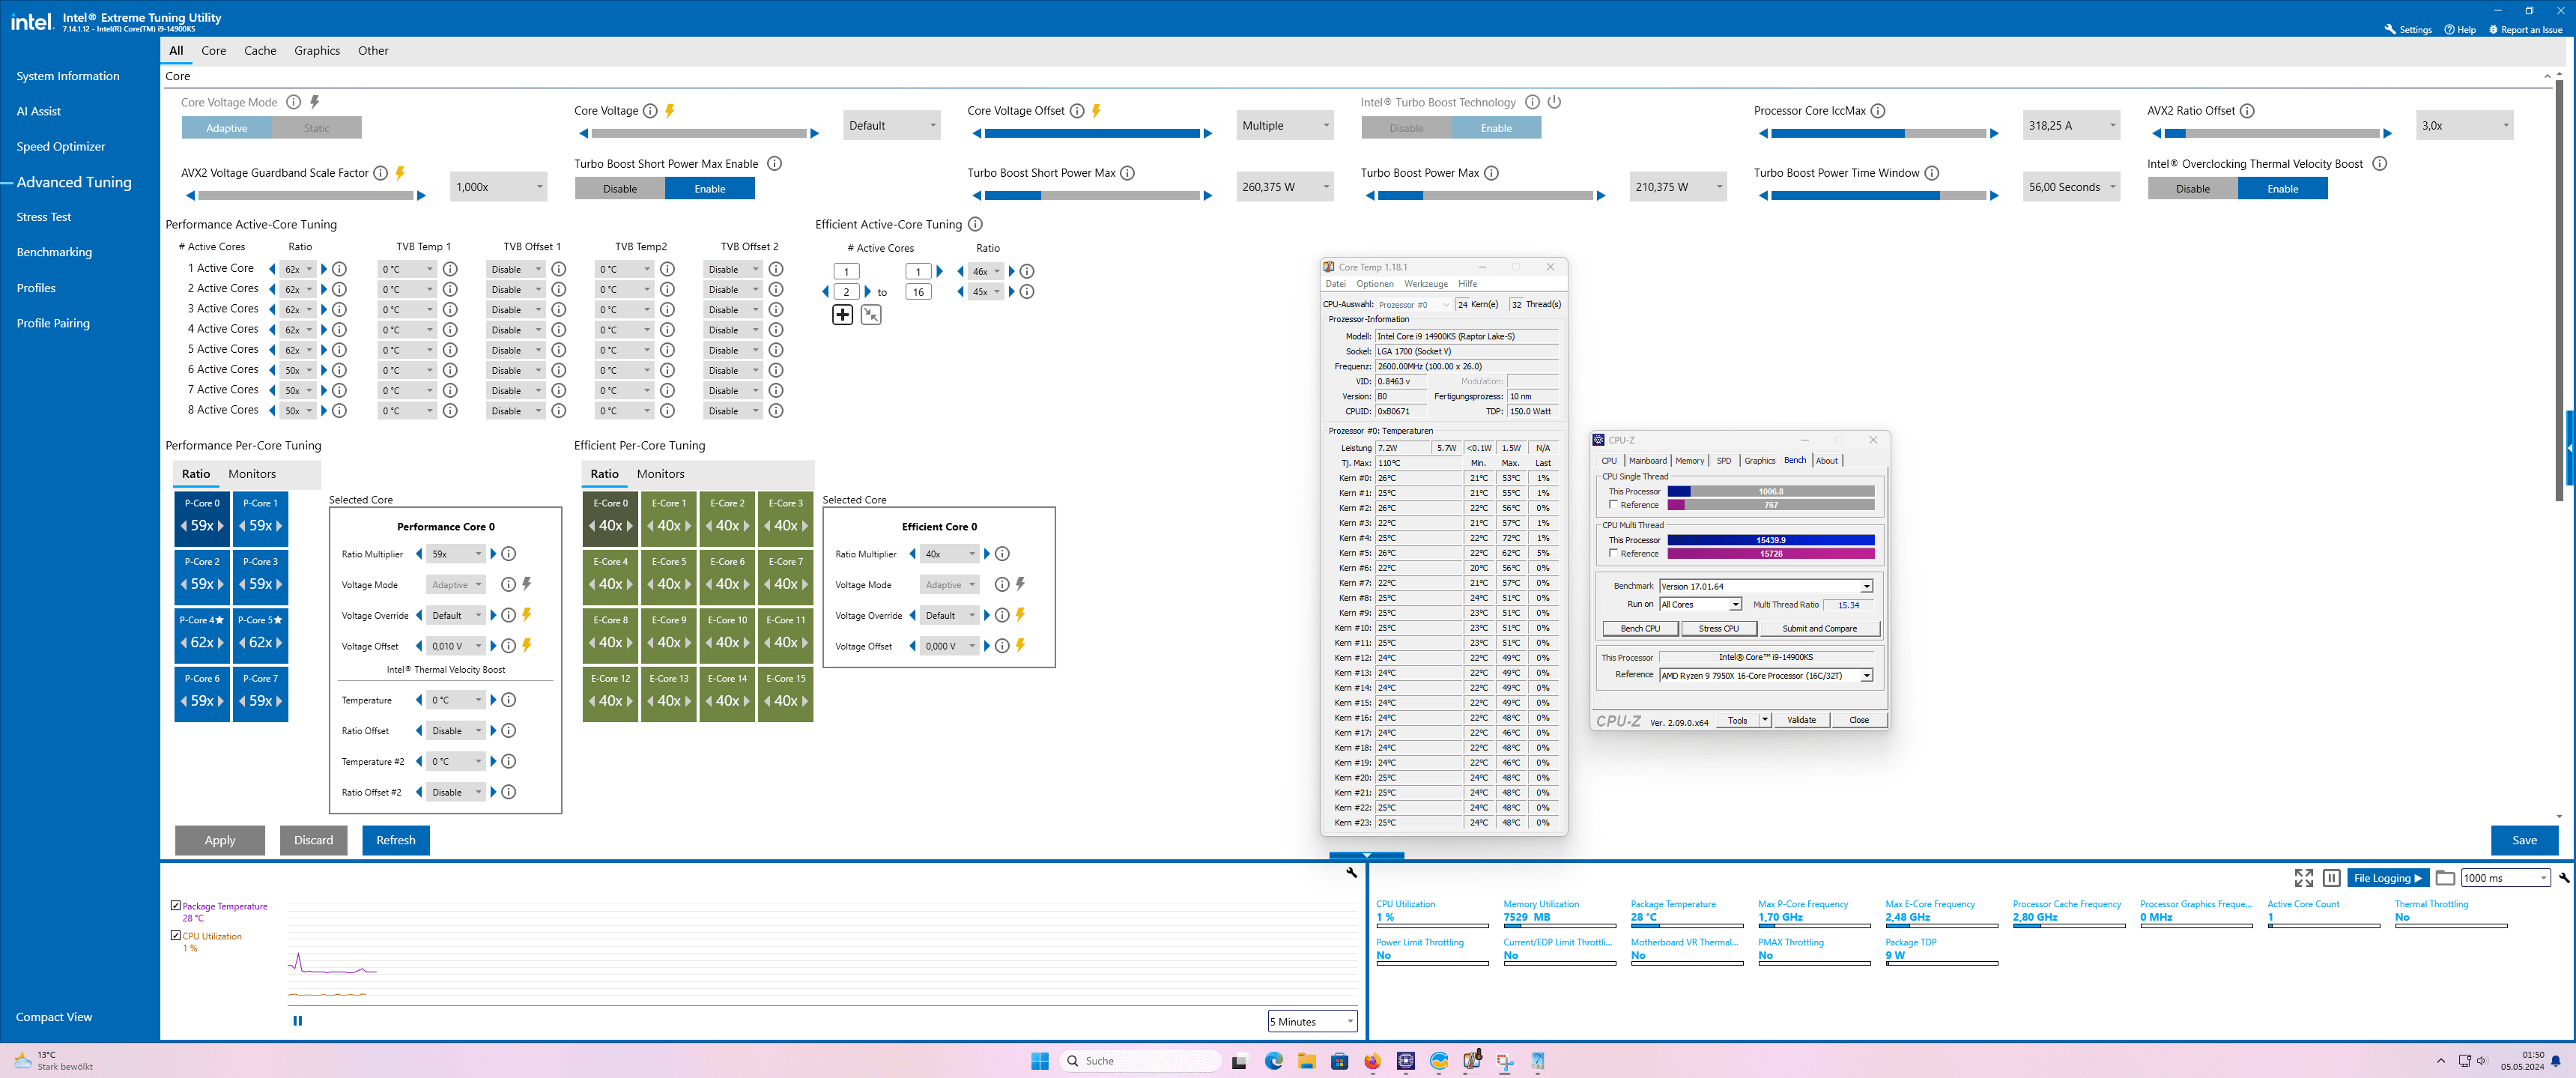
Task: Open the CPU-Z Benchmark version dropdown
Action: click(1765, 587)
